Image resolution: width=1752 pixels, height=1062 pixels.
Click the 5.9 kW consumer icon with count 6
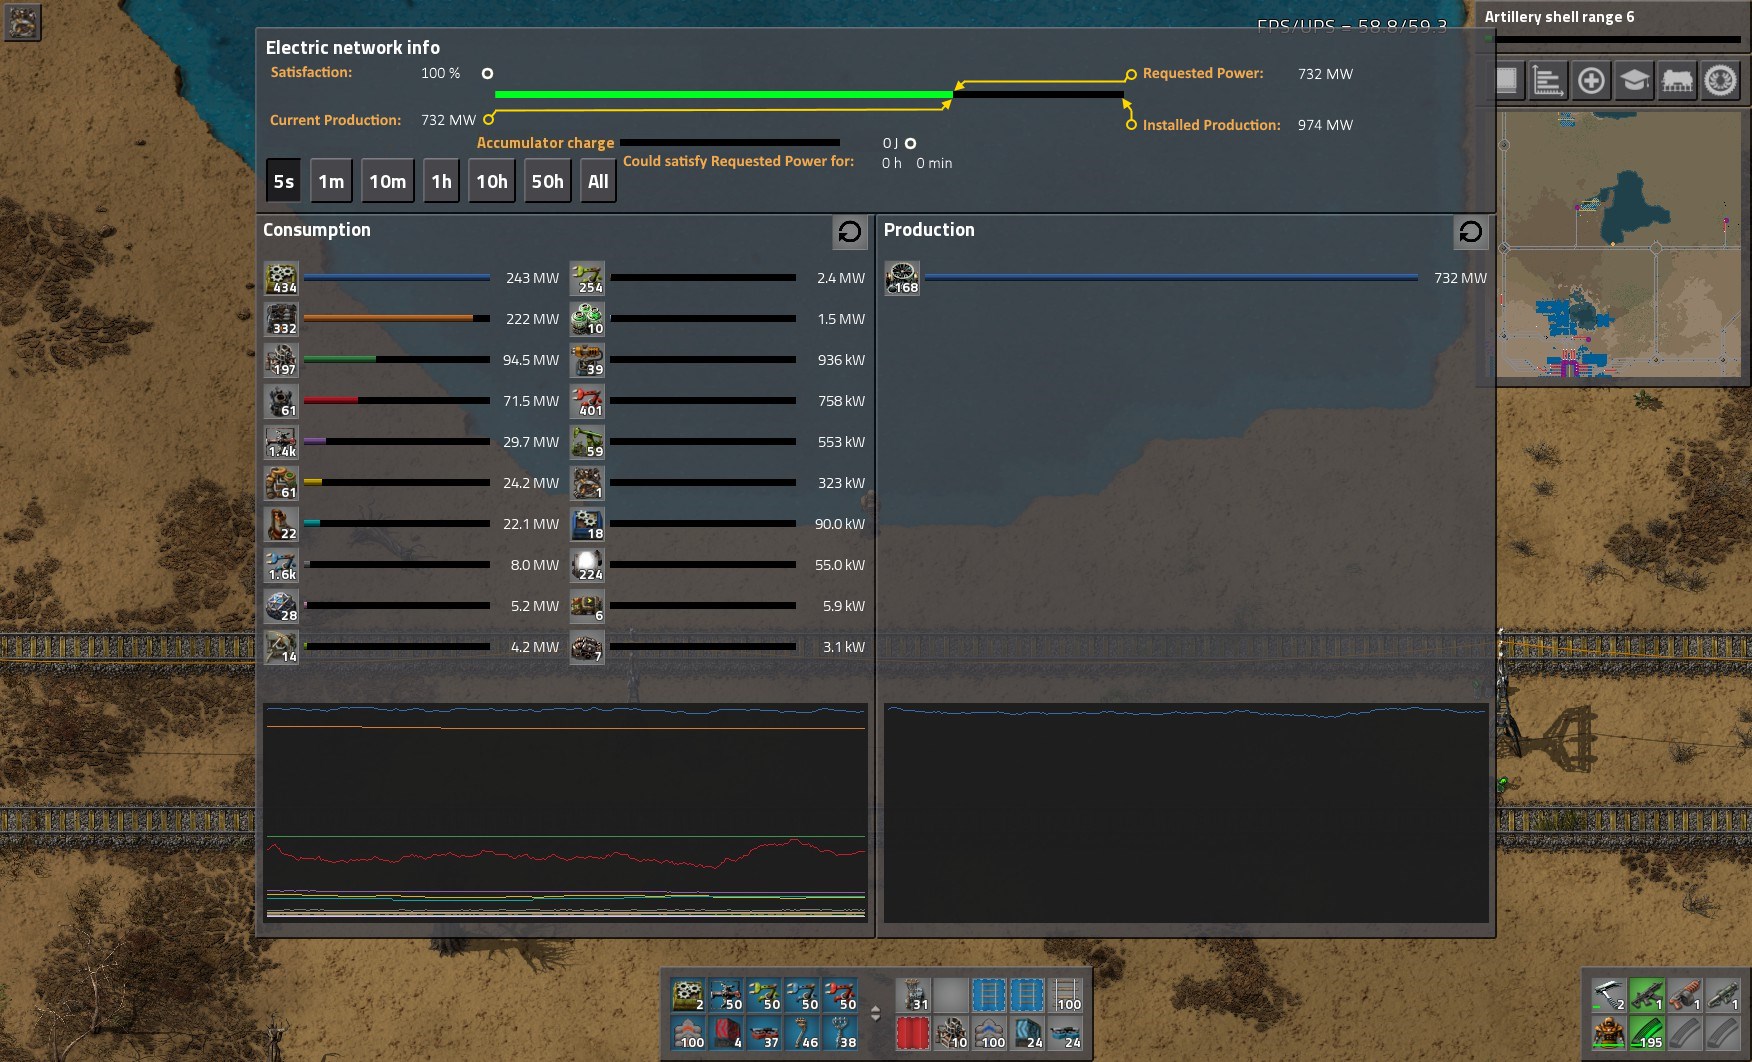(x=587, y=606)
